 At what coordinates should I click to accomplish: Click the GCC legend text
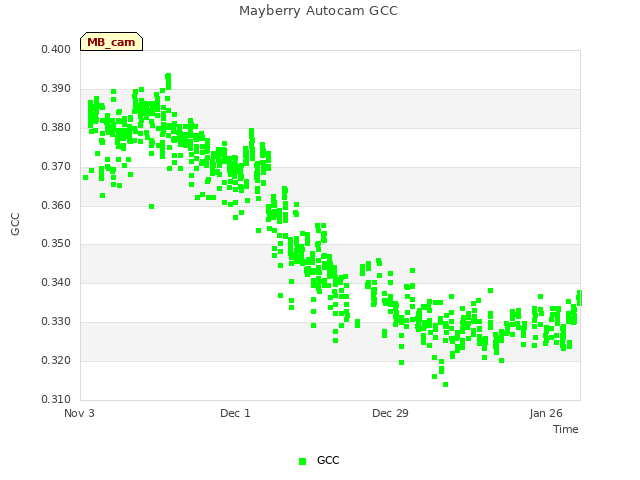[x=328, y=460]
